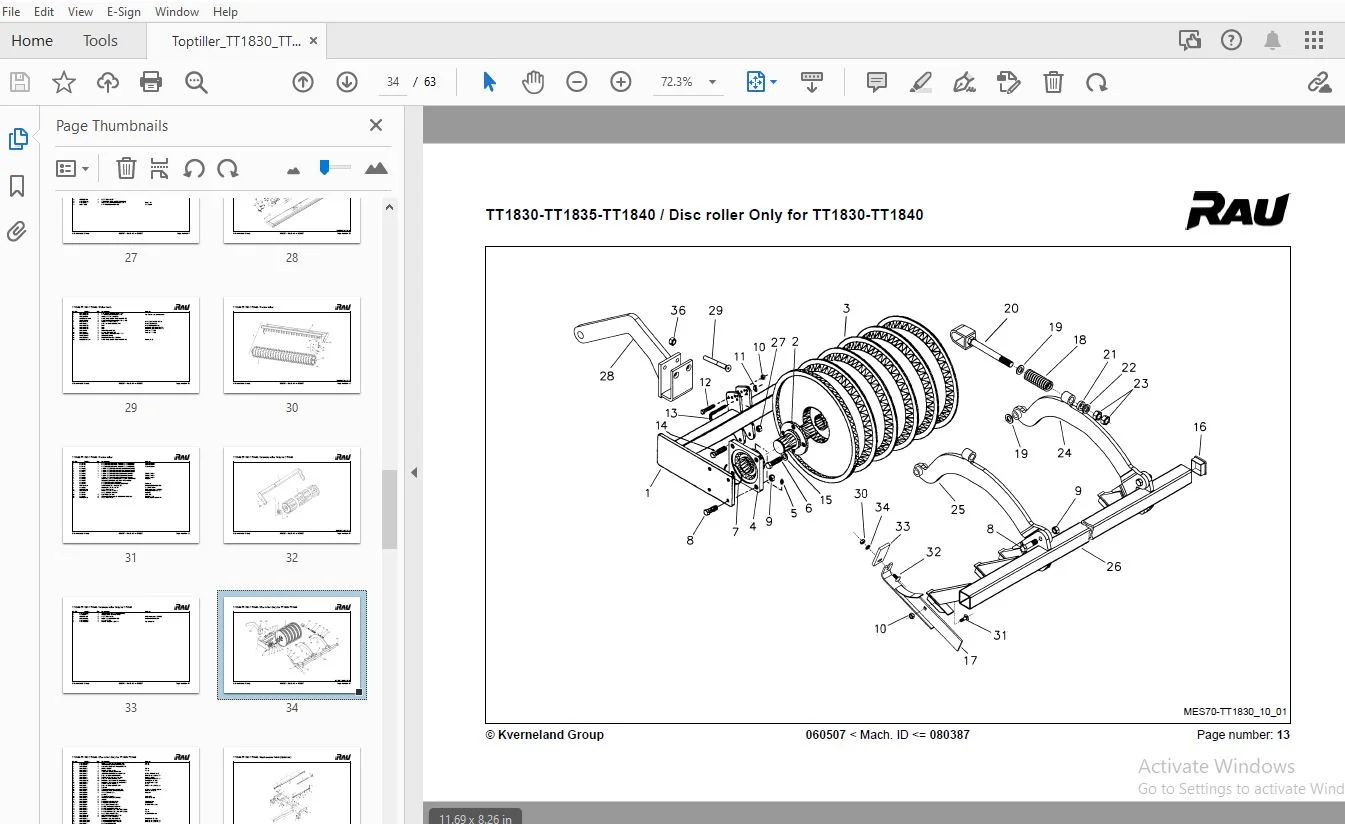Click the thumbnails scrollbar up arrow
The width and height of the screenshot is (1345, 824).
click(x=390, y=207)
